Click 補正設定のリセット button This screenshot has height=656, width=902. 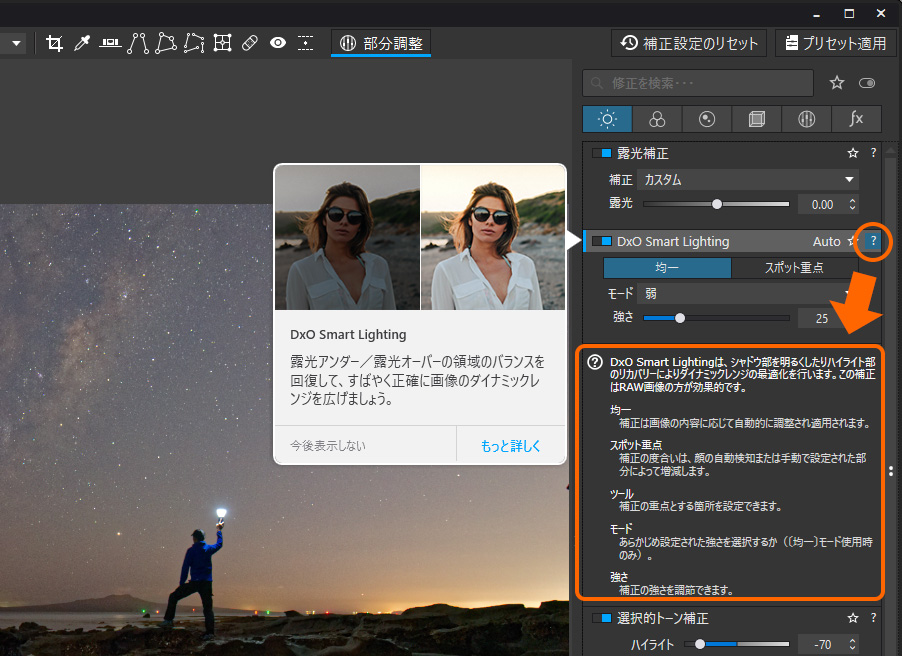coord(689,43)
